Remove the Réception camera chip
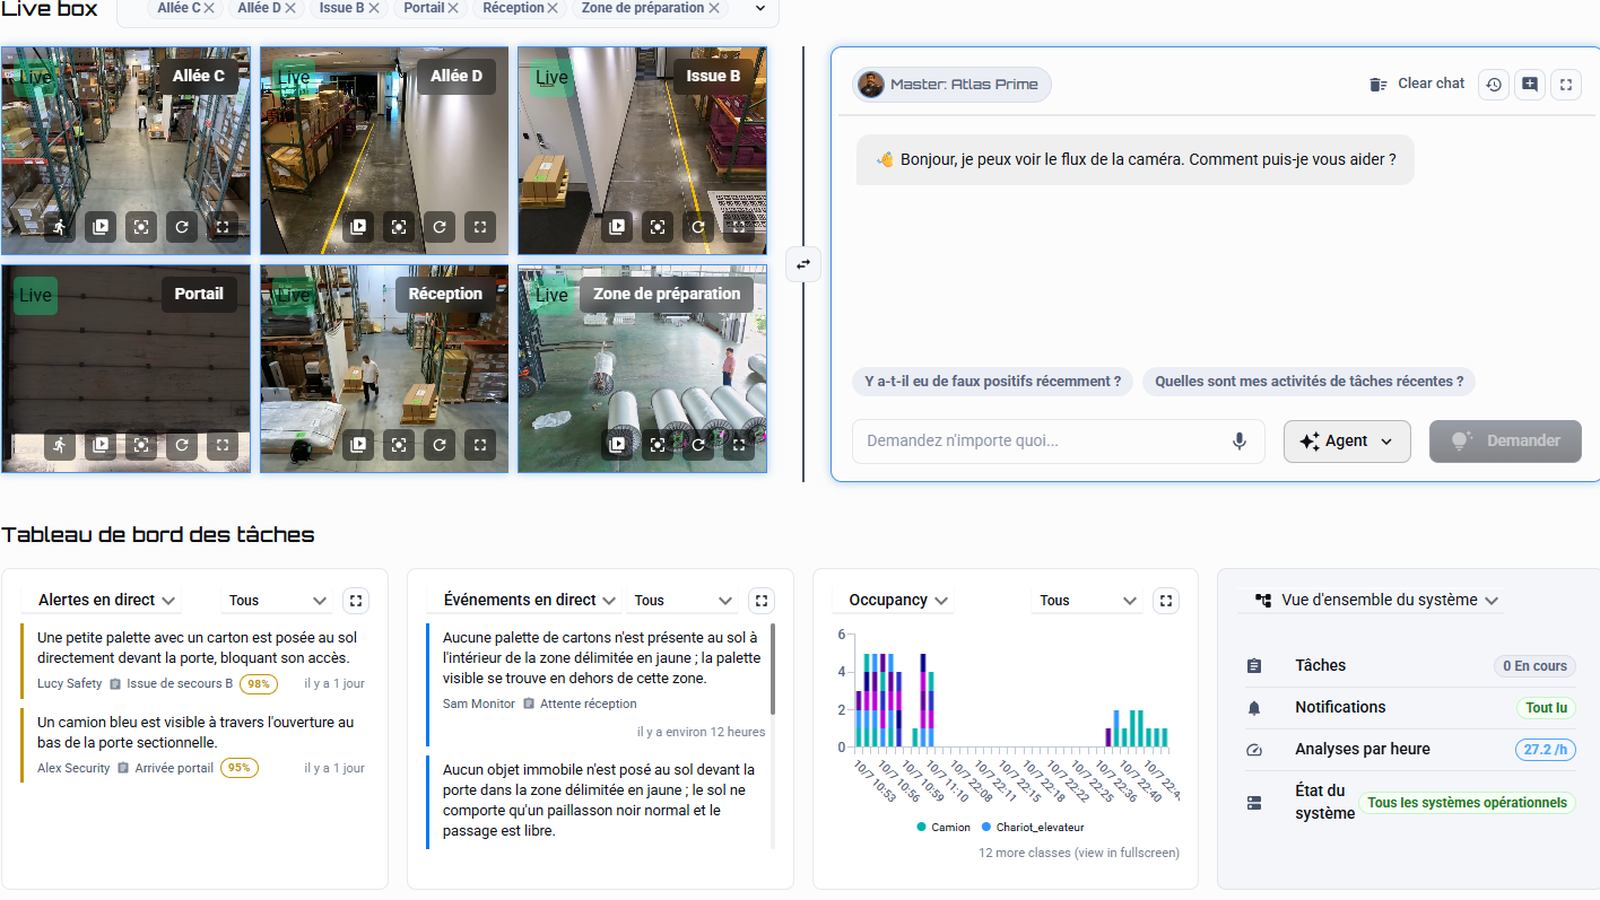This screenshot has height=900, width=1600. click(552, 8)
